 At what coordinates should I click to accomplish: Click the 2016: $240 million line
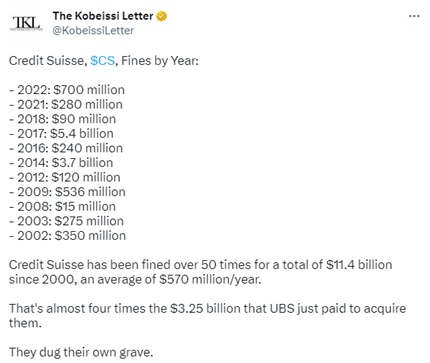click(66, 148)
